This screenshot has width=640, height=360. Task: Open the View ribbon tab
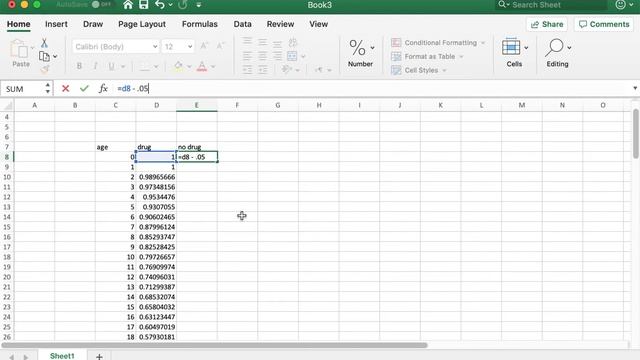318,24
